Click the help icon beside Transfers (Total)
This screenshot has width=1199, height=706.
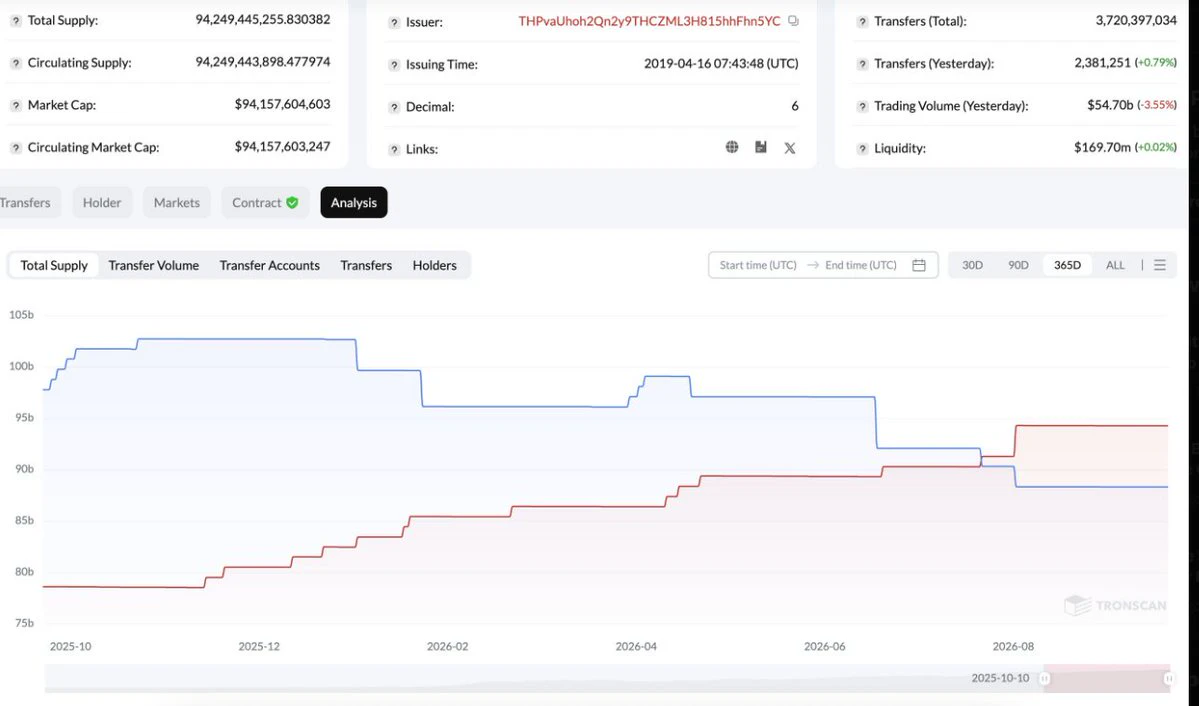tap(862, 22)
